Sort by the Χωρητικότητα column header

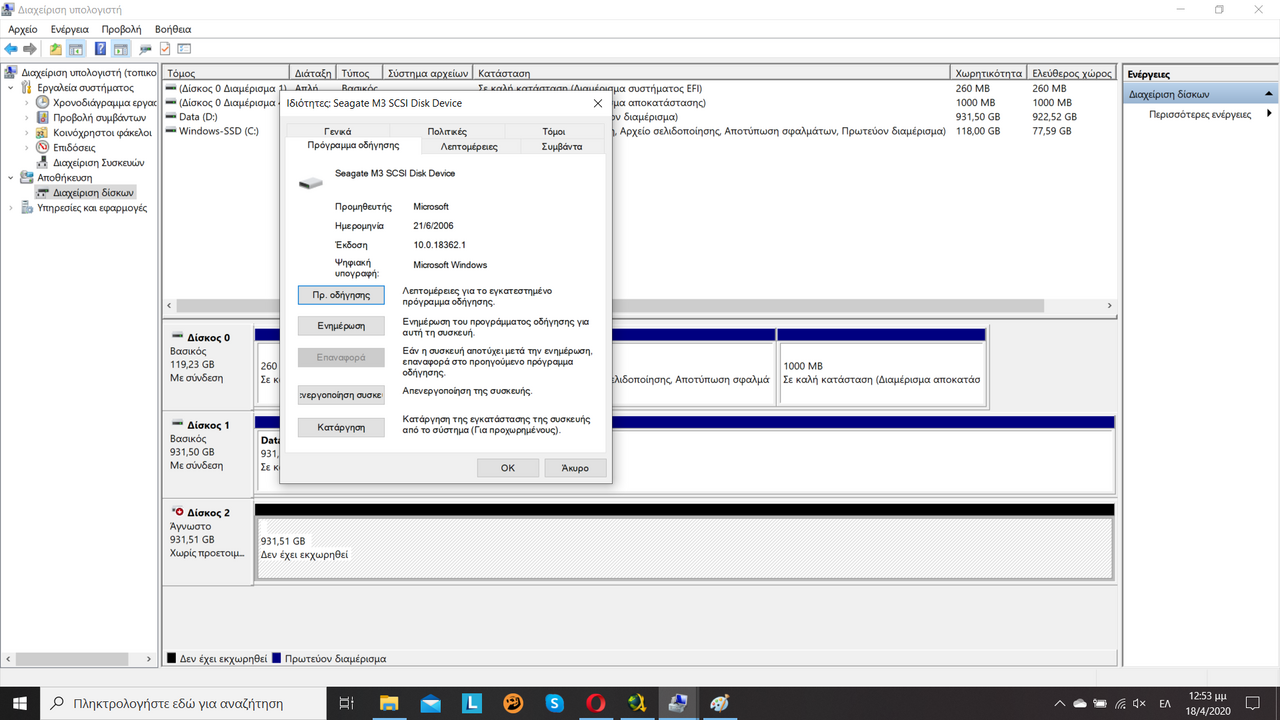(988, 73)
